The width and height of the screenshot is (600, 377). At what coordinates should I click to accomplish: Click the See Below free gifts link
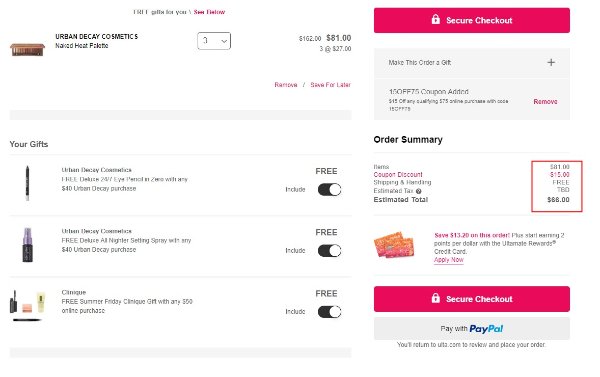[209, 12]
